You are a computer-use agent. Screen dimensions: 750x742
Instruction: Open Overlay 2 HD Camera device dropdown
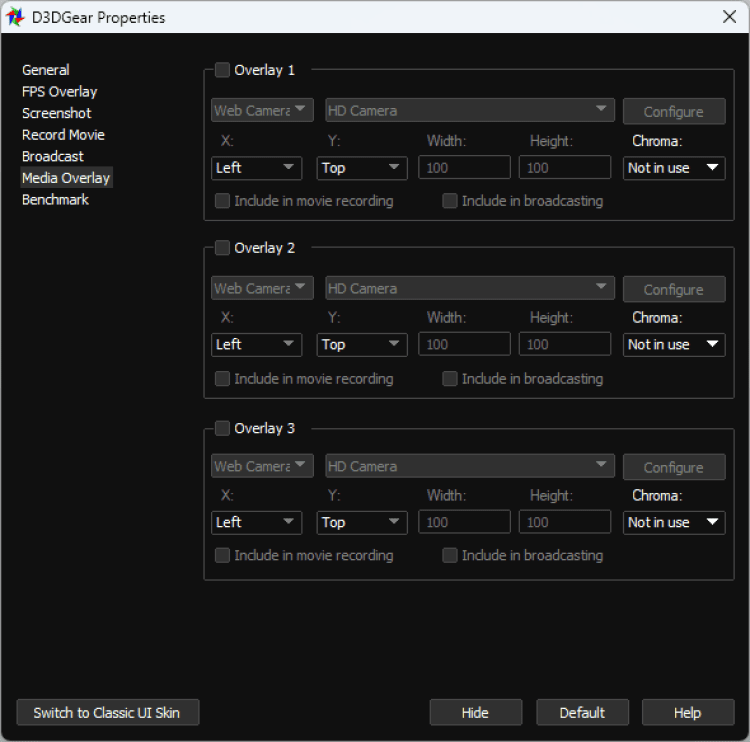tap(470, 288)
